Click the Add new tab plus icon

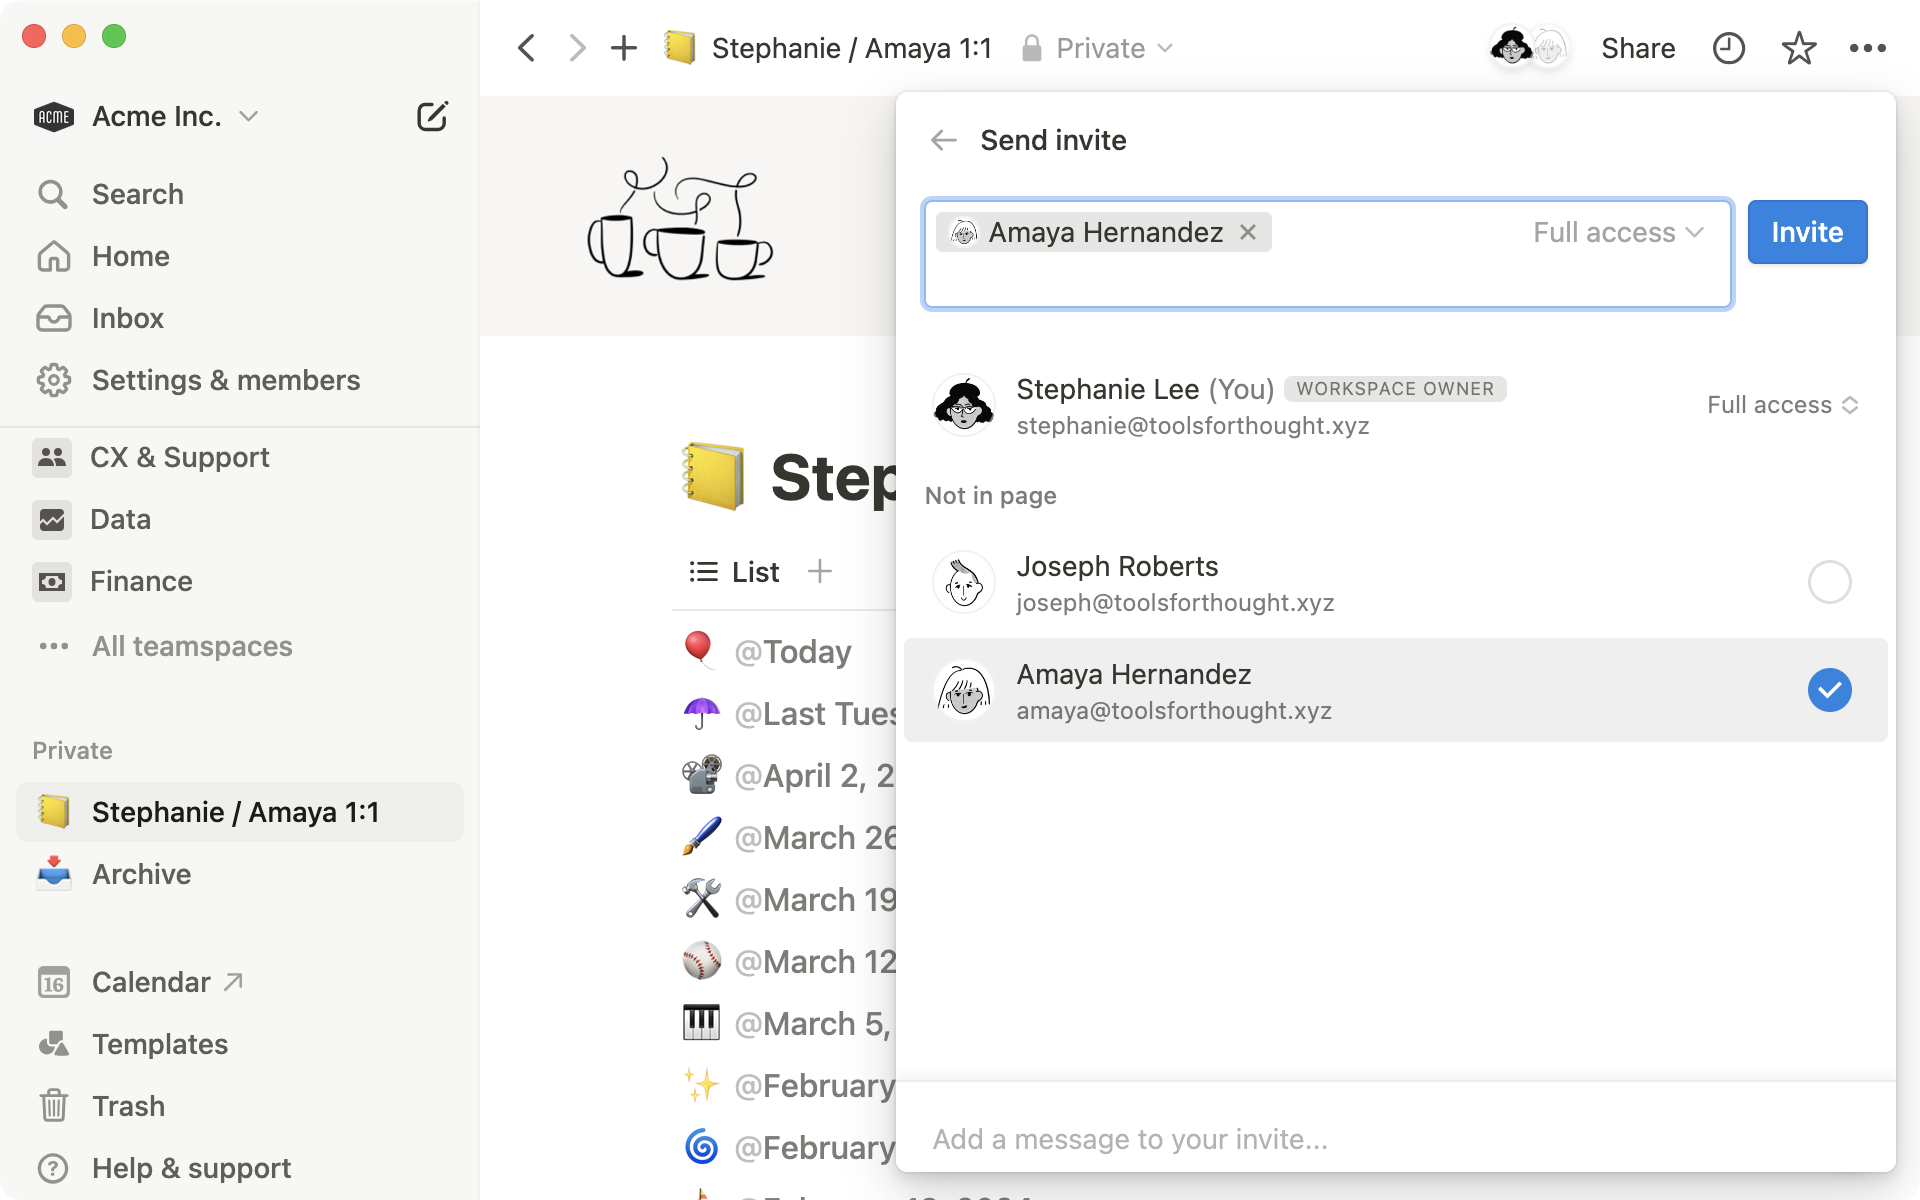coord(623,47)
